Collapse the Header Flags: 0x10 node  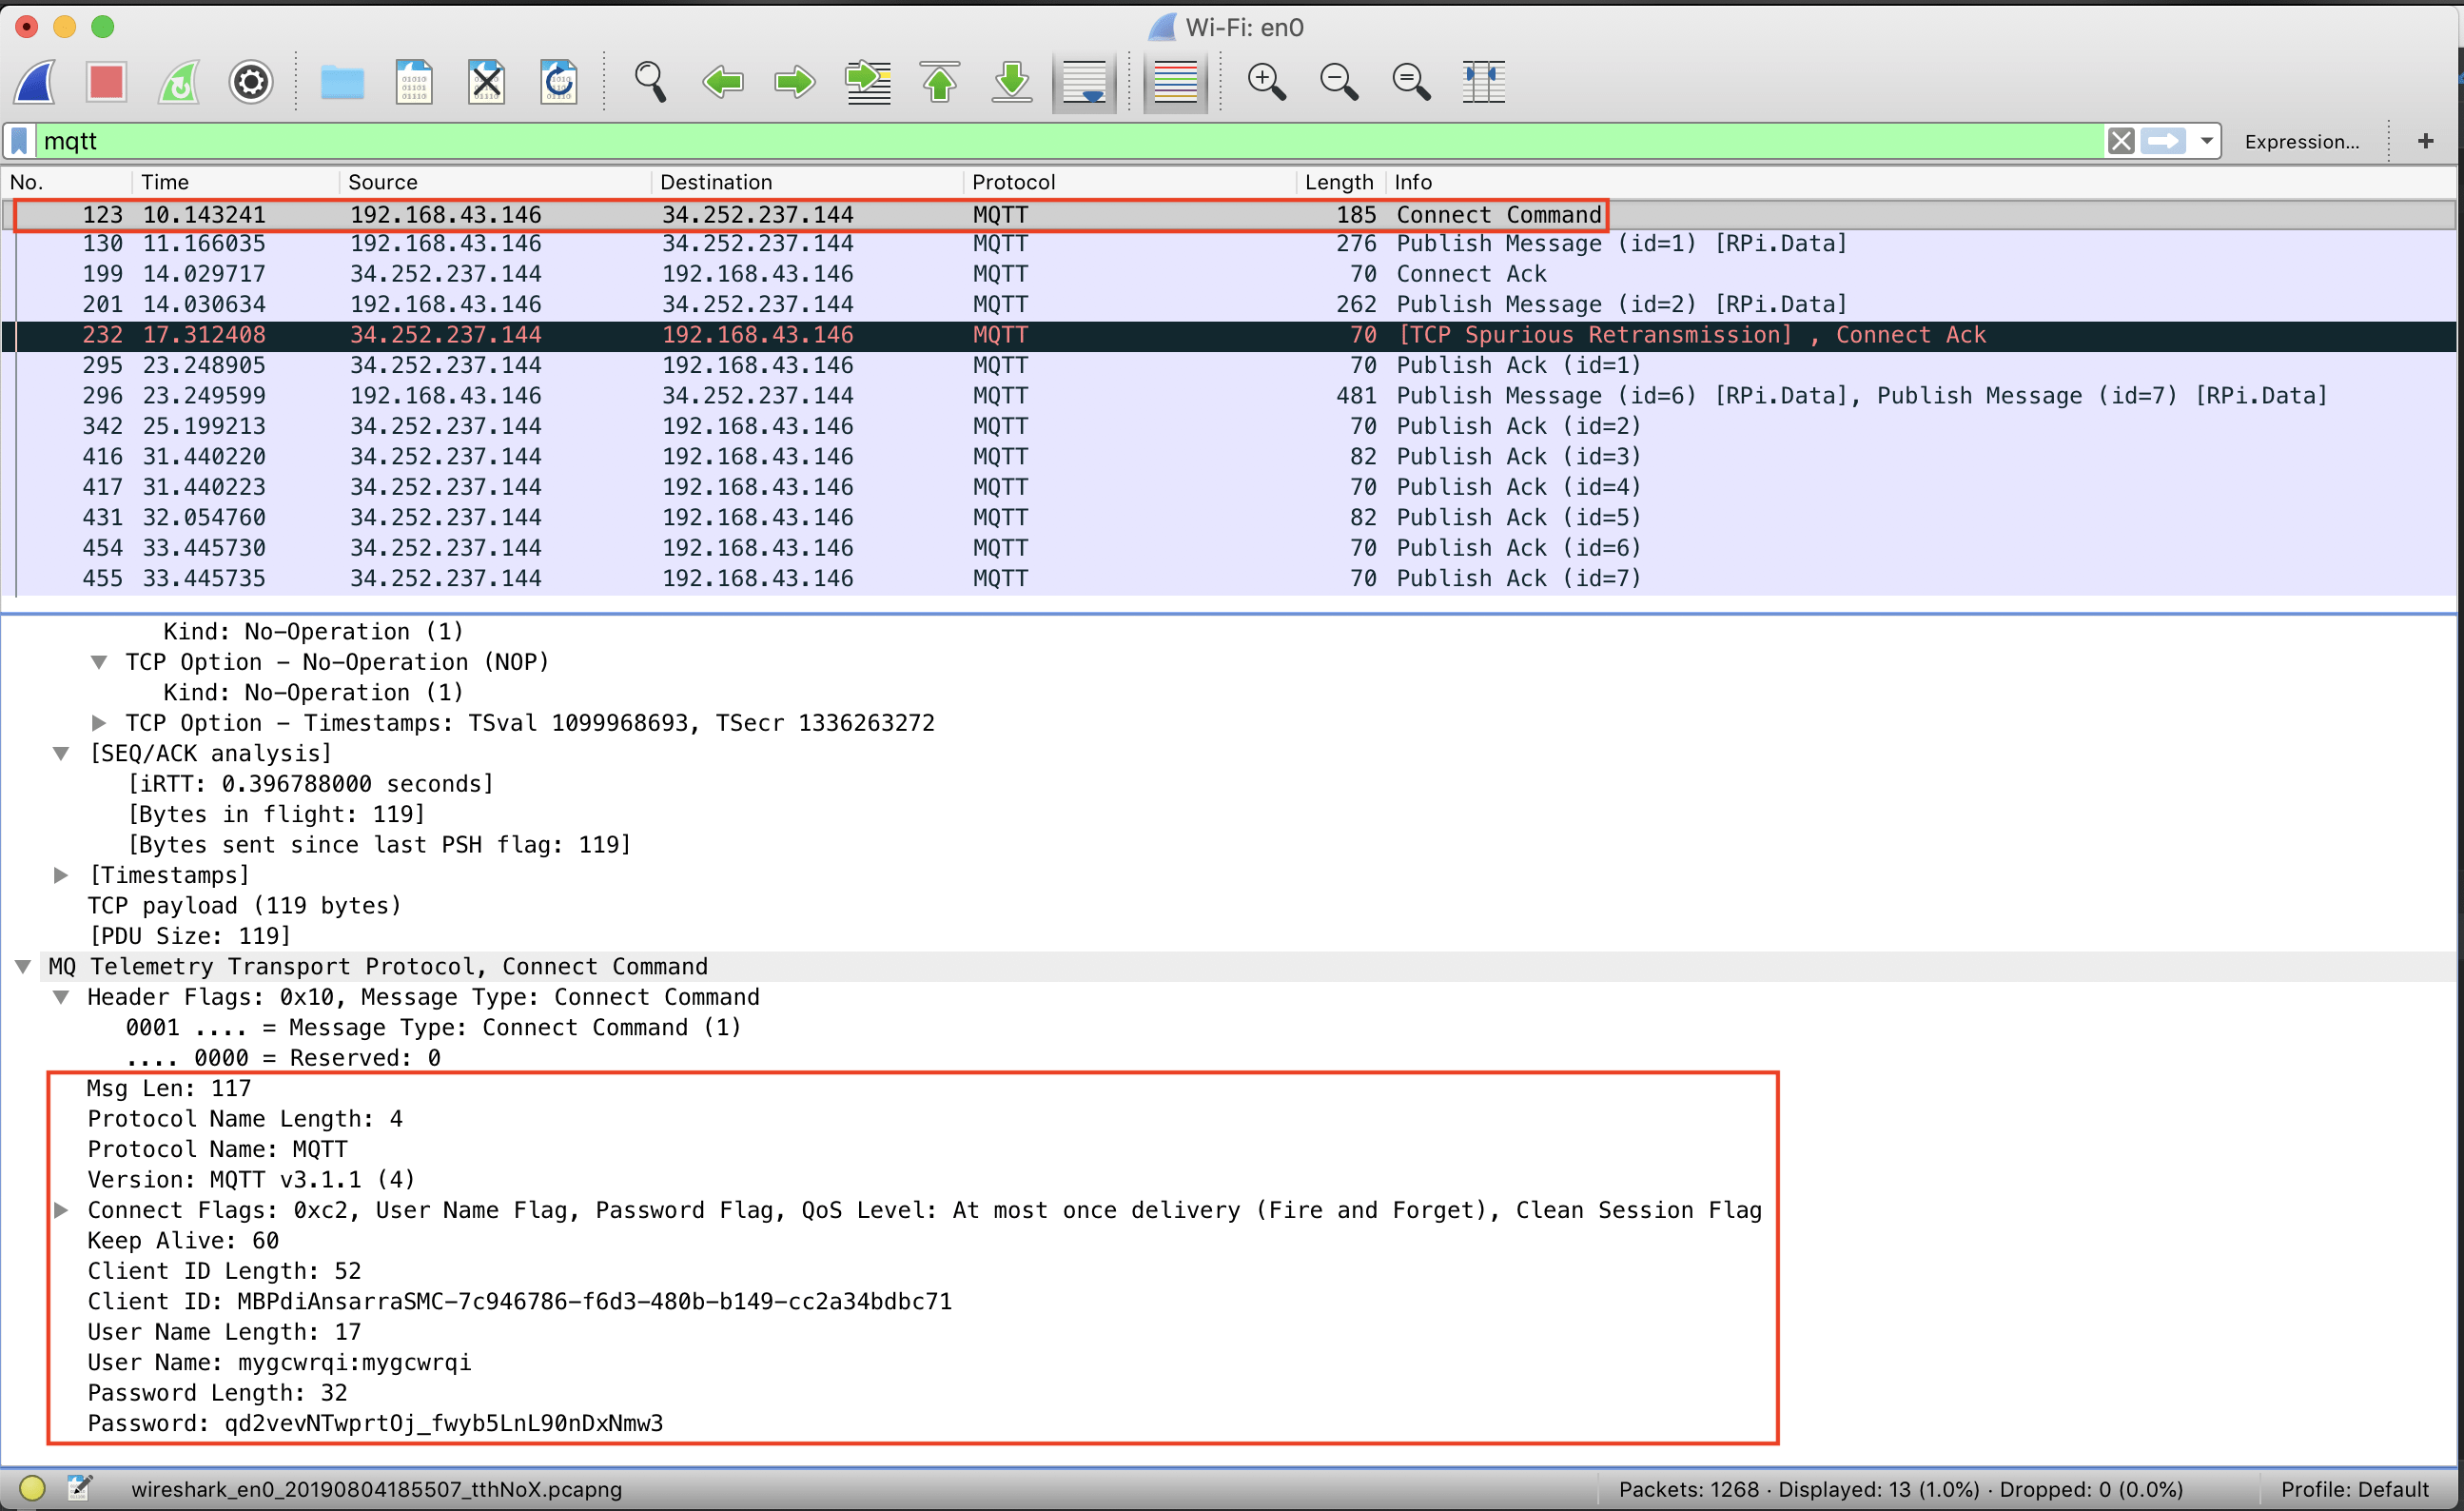coord(61,997)
